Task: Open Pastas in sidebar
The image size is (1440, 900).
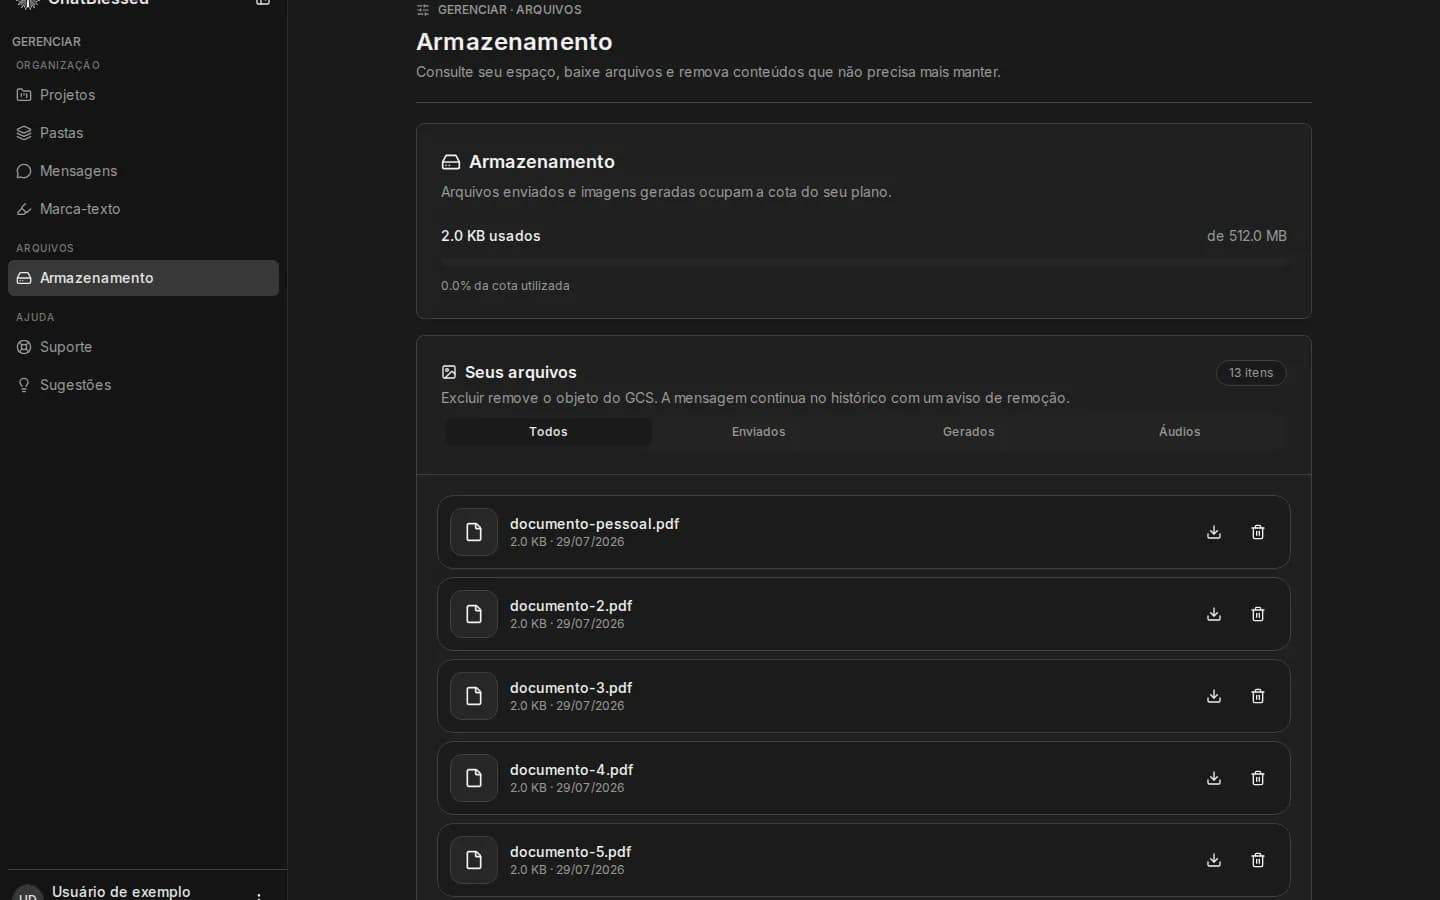Action: (x=143, y=133)
